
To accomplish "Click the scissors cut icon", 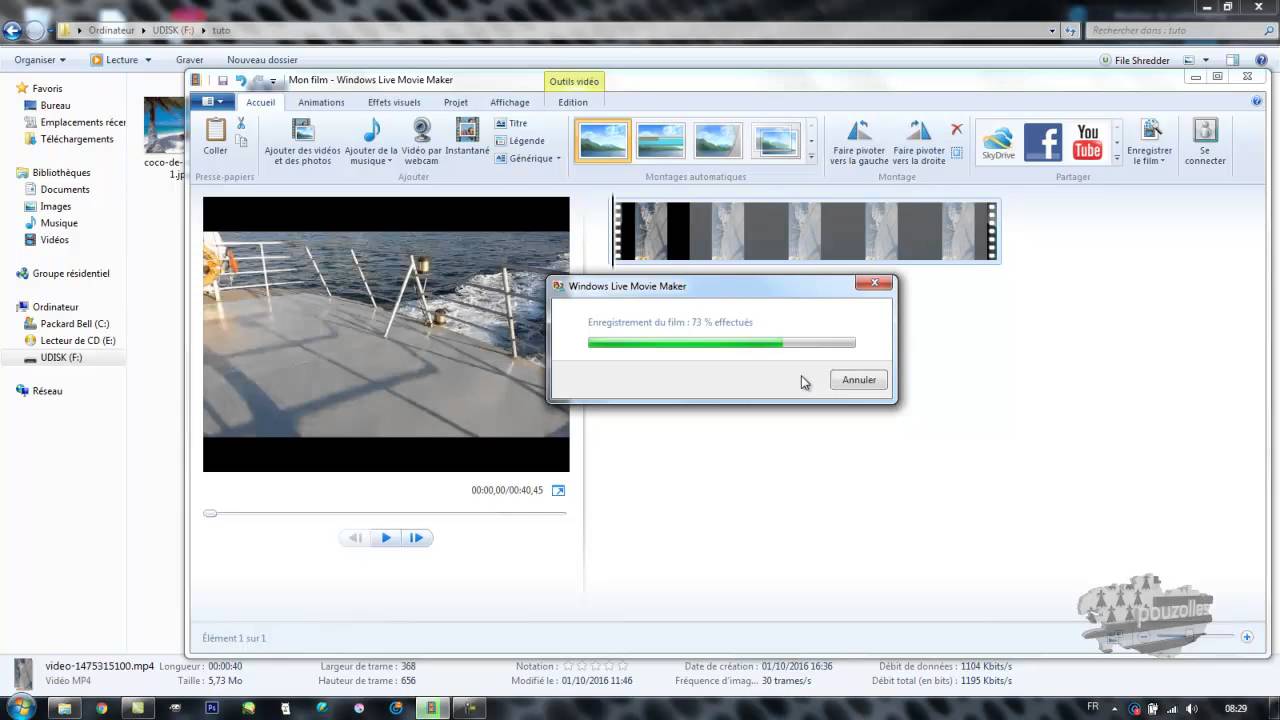I will click(x=241, y=124).
